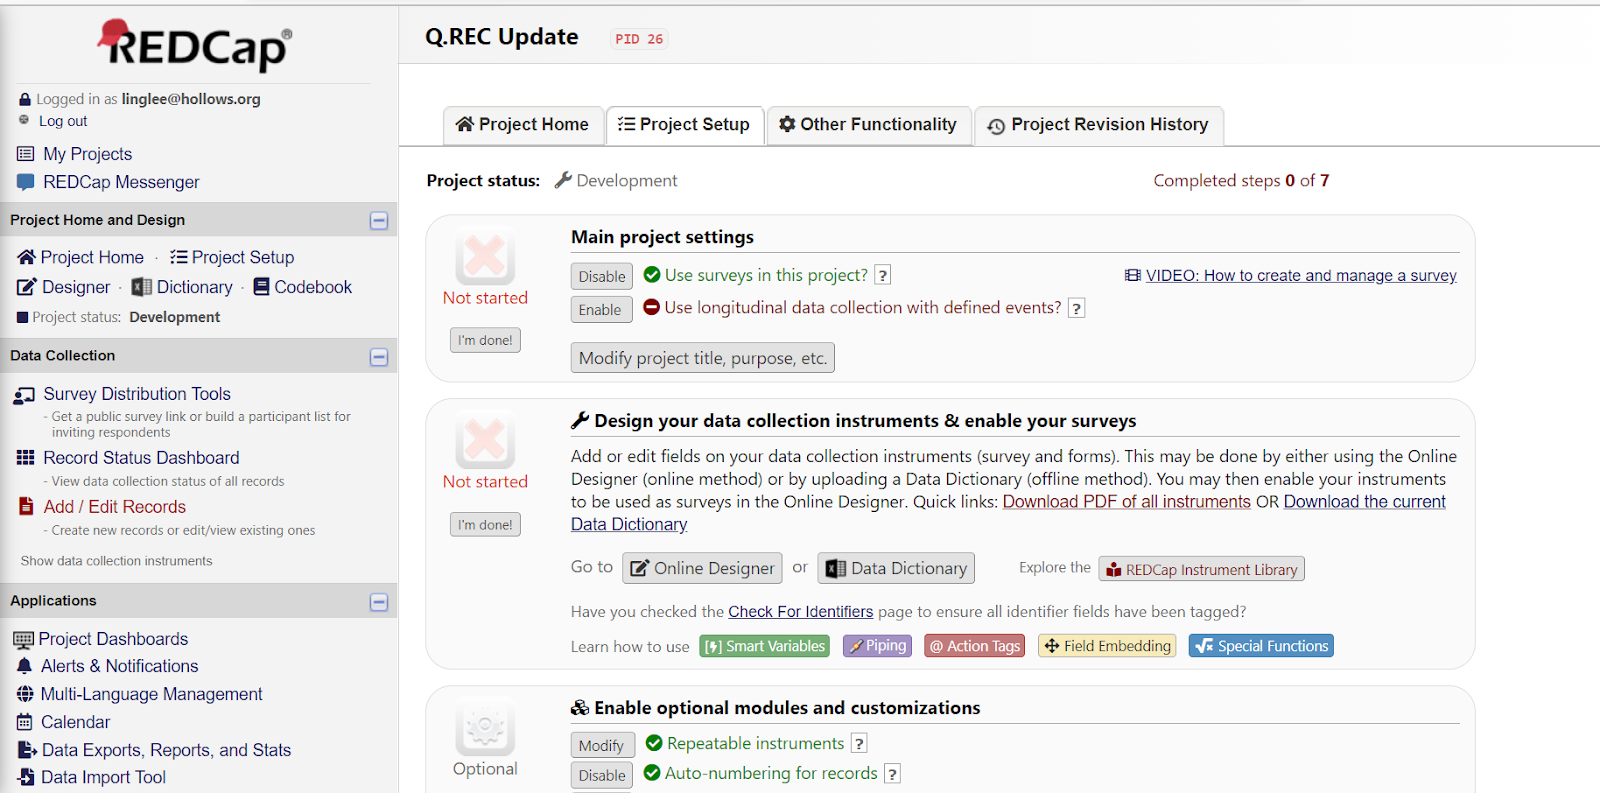Open the Other Functionality tab

(x=869, y=125)
